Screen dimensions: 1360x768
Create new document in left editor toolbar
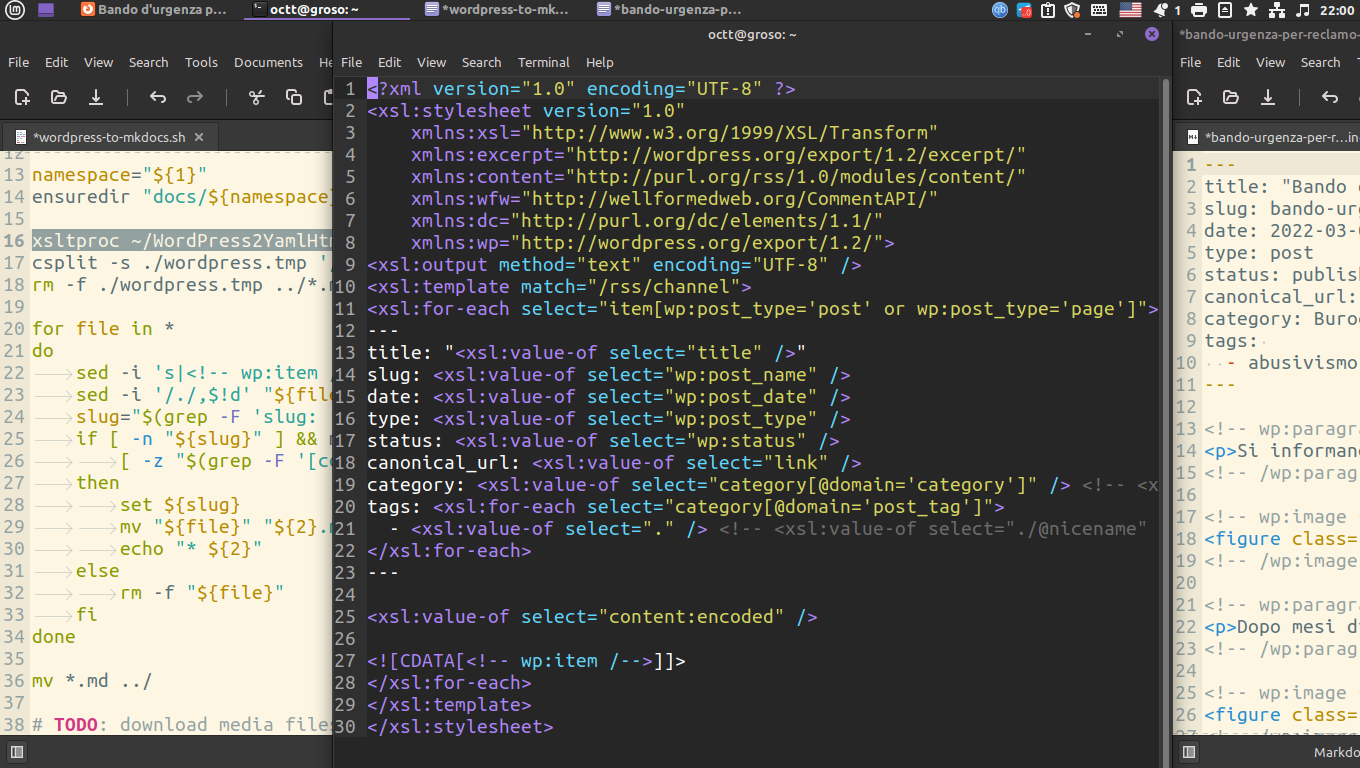click(22, 97)
